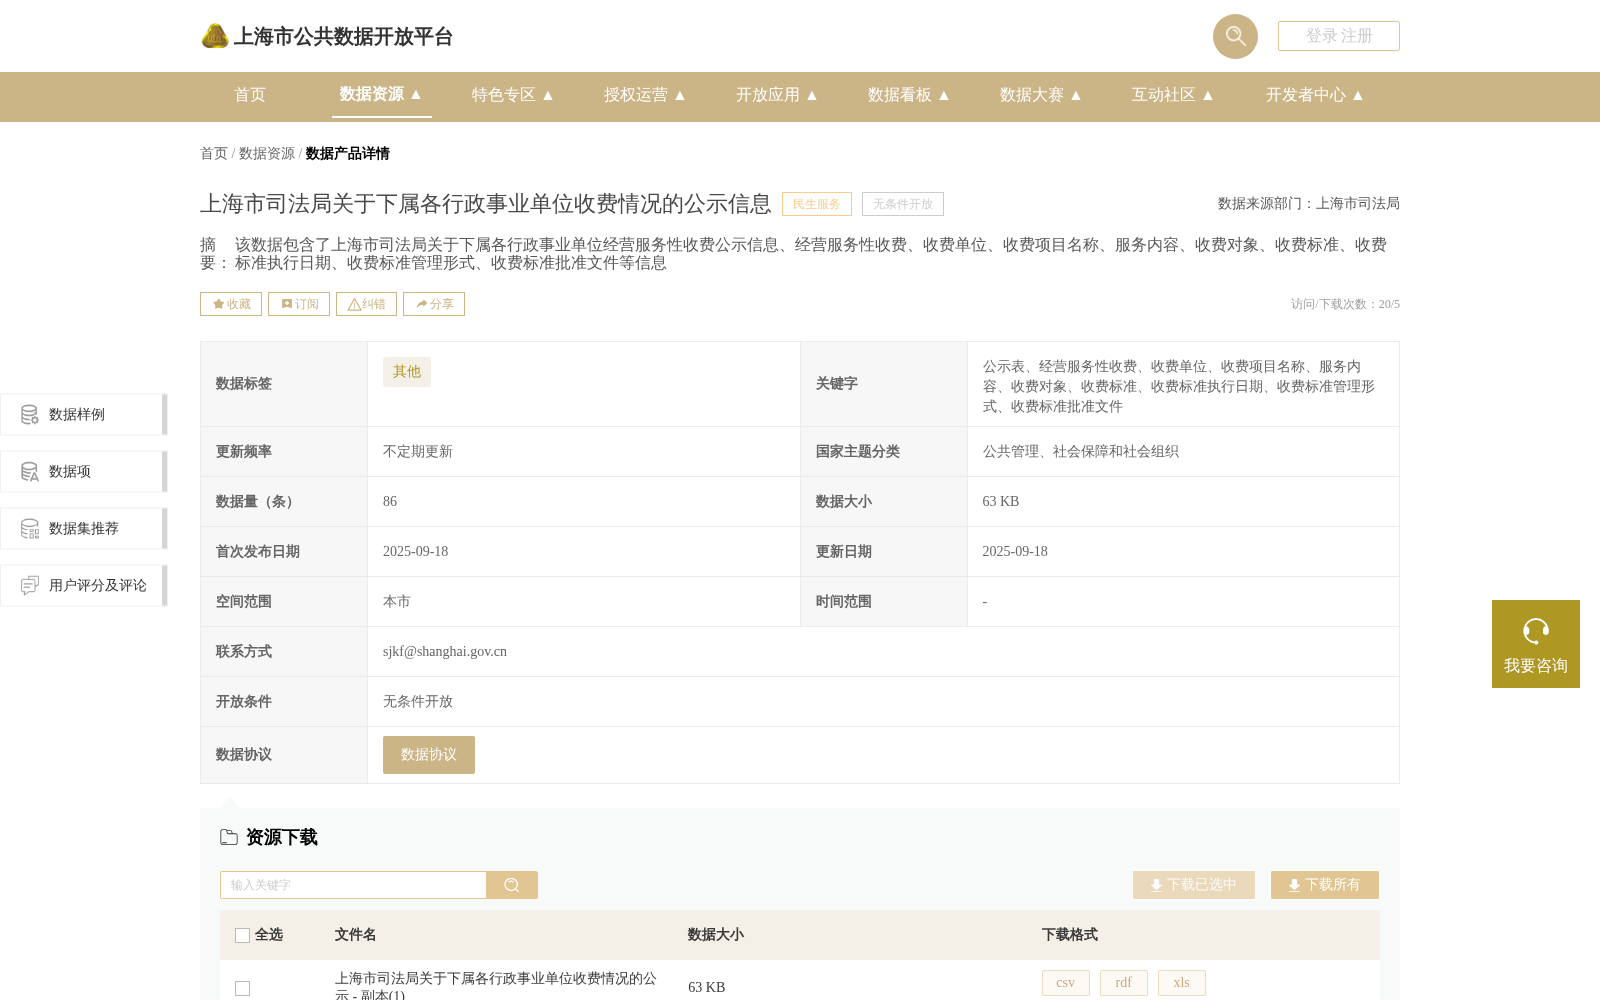
Task: Click the 下载格式 column header
Action: [1070, 935]
